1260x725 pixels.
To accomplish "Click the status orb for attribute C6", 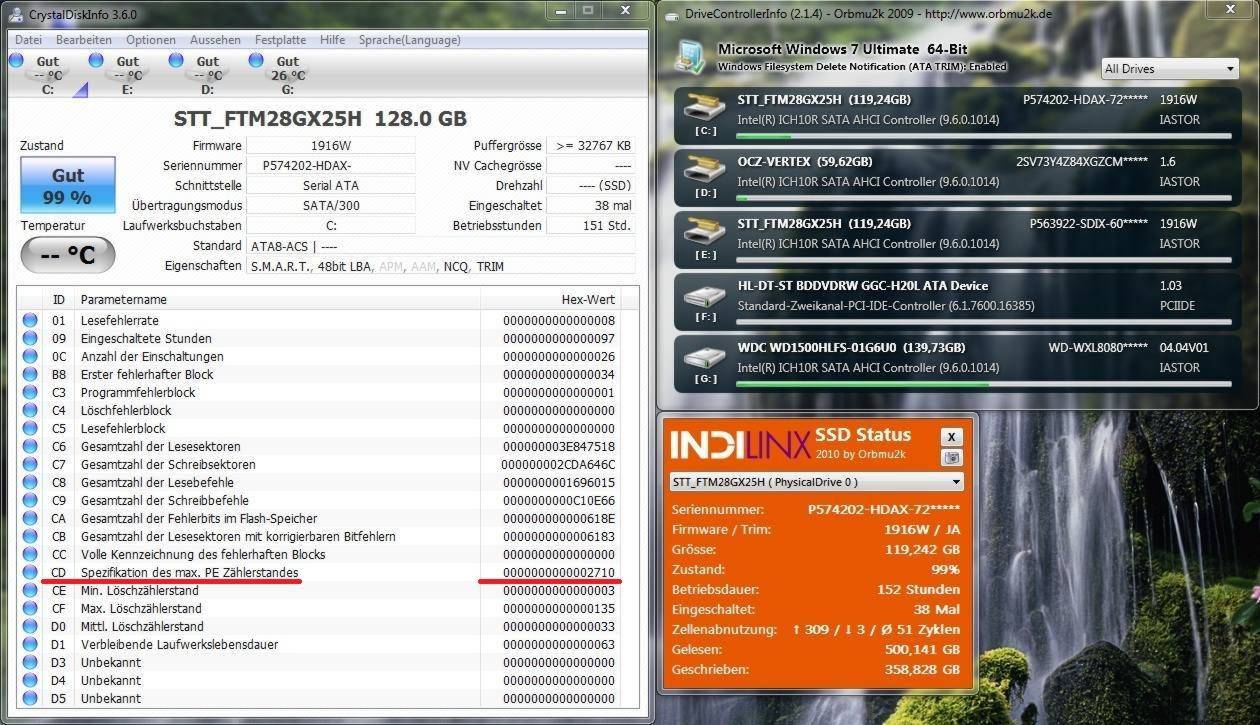I will [x=30, y=446].
